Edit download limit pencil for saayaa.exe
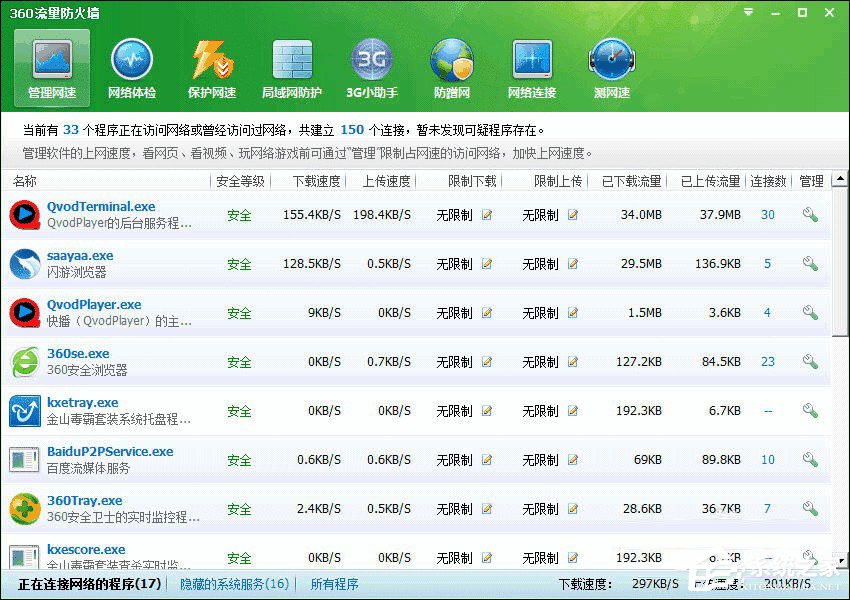Image resolution: width=850 pixels, height=600 pixels. 486,264
